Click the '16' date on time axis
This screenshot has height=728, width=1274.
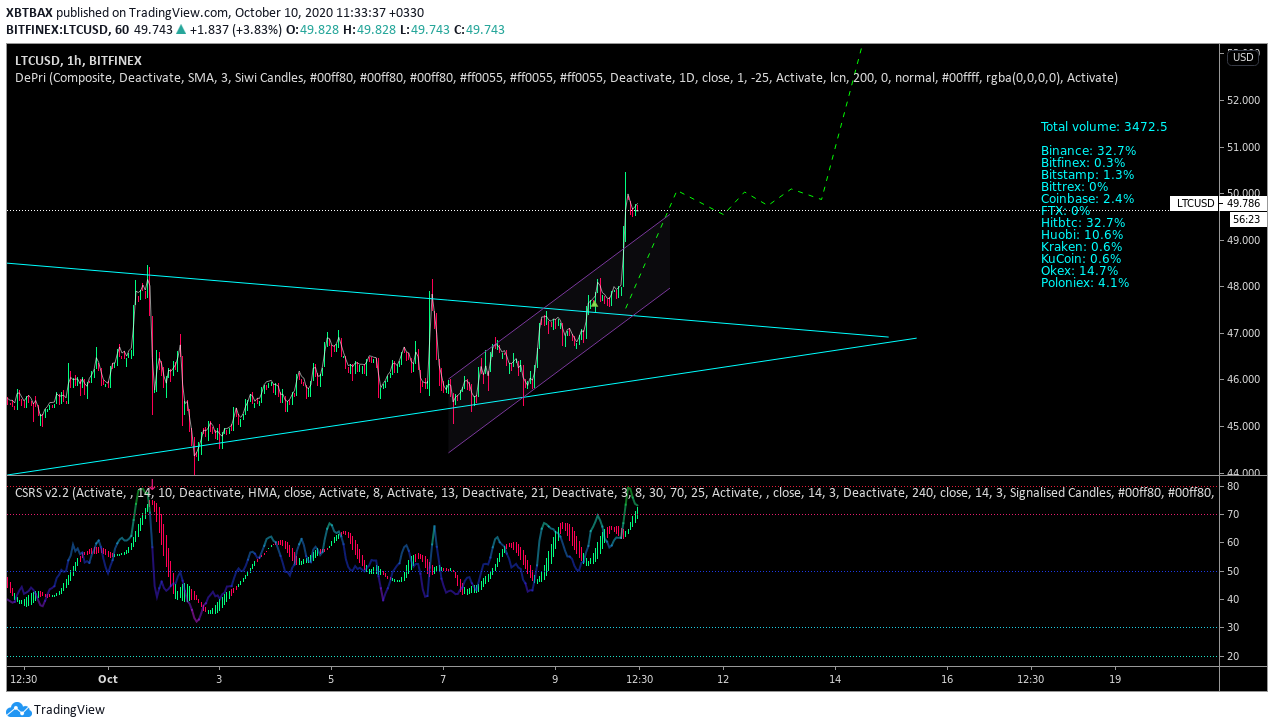pyautogui.click(x=947, y=679)
